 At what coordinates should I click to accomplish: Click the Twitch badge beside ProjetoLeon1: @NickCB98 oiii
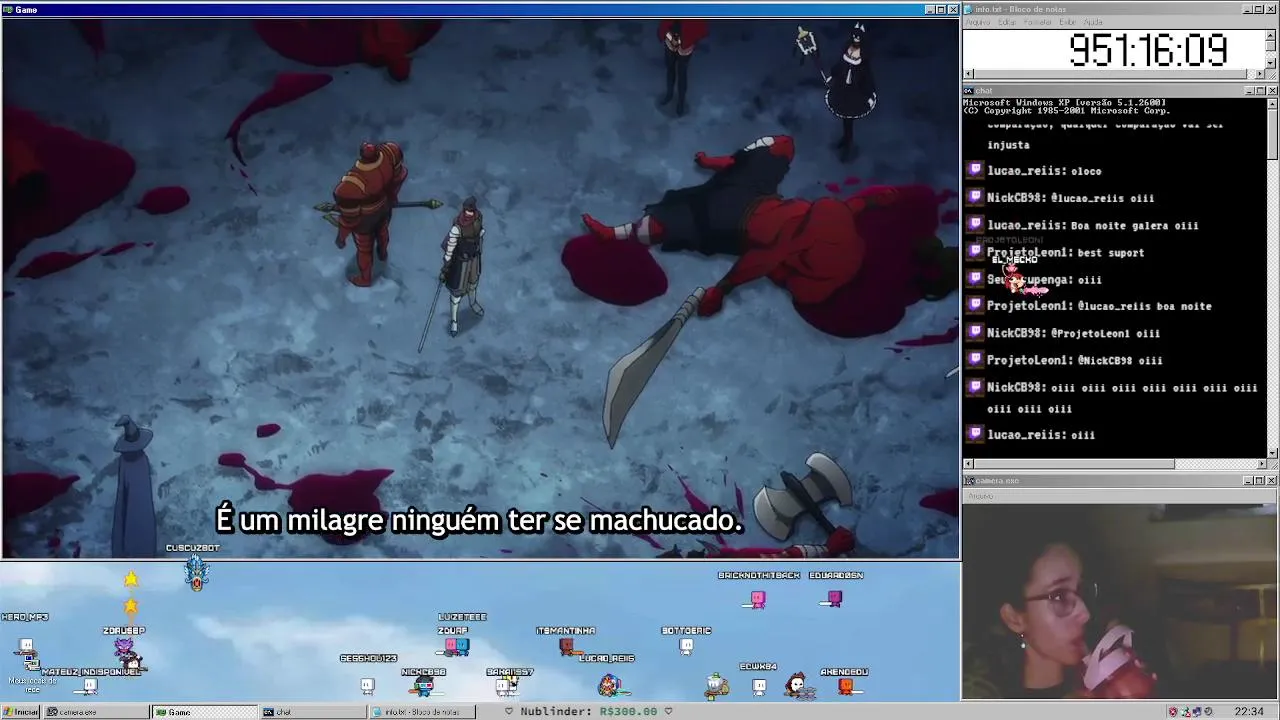click(x=976, y=359)
